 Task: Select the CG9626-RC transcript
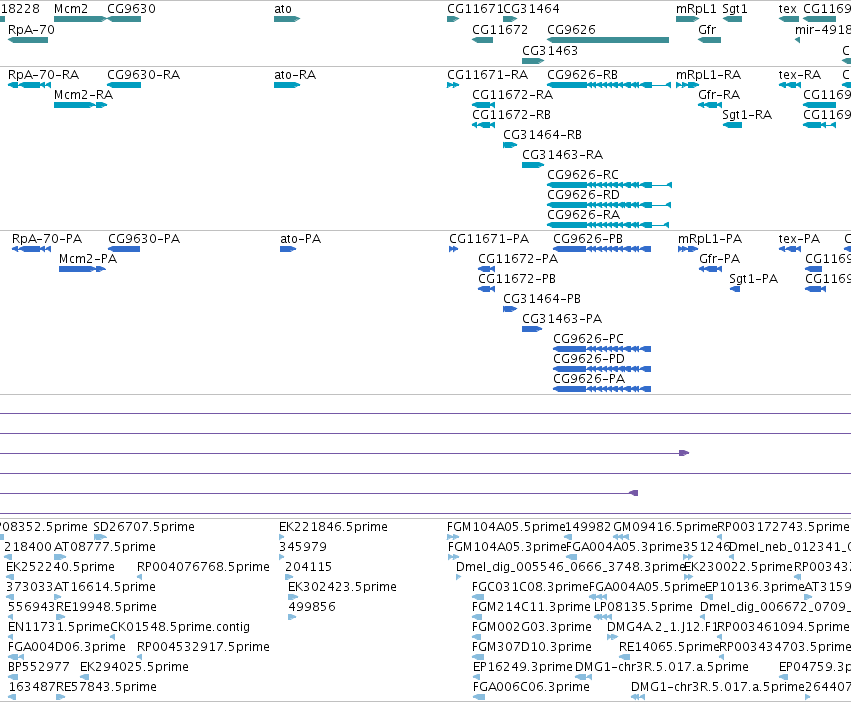click(x=609, y=185)
